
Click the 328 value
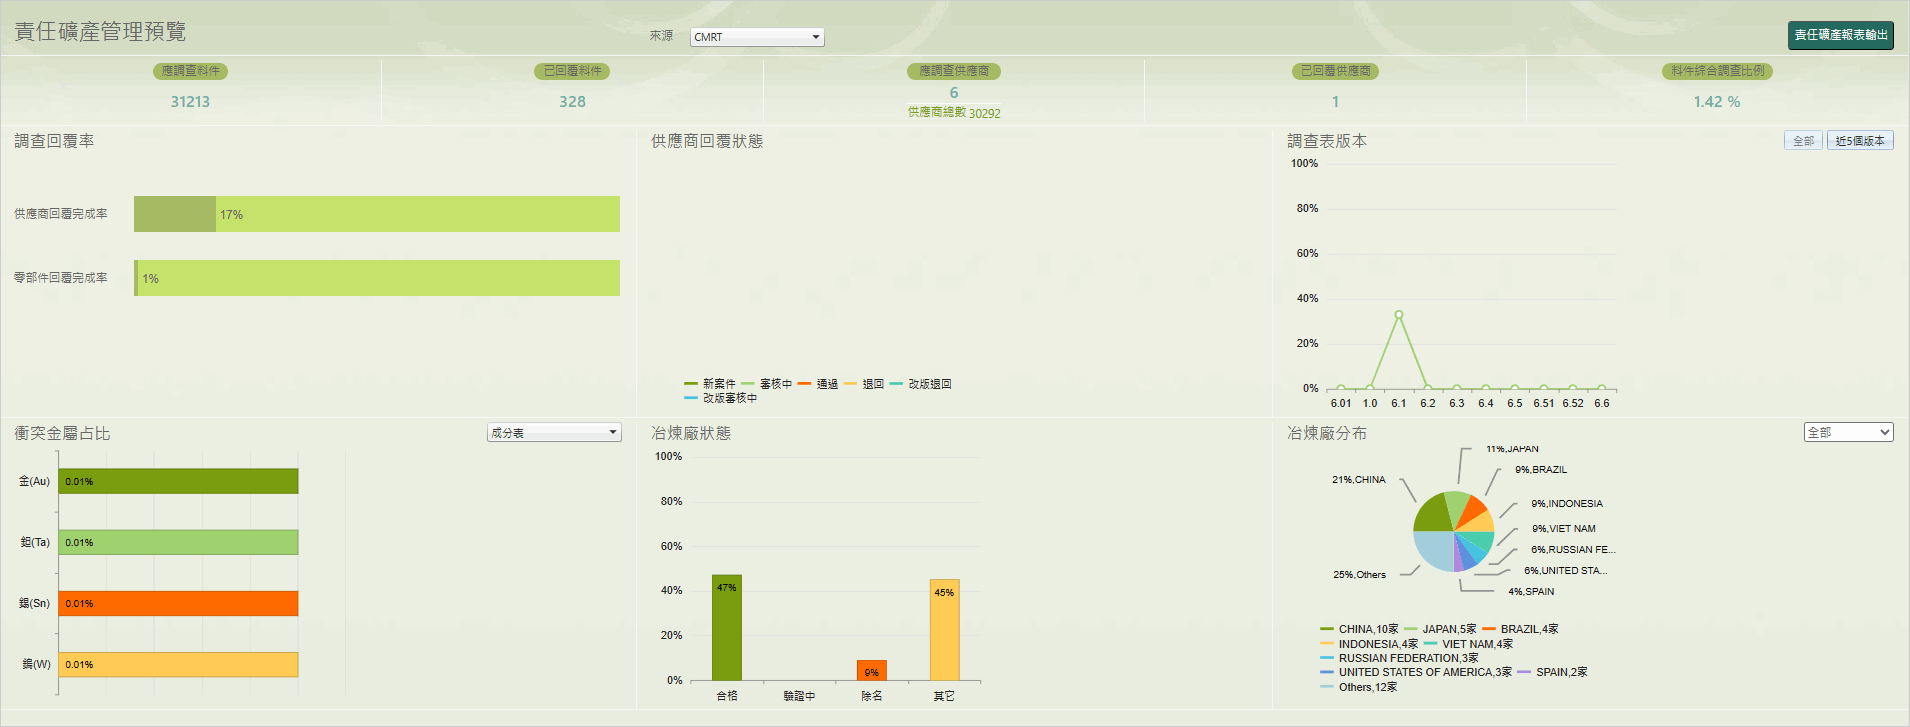(x=572, y=102)
